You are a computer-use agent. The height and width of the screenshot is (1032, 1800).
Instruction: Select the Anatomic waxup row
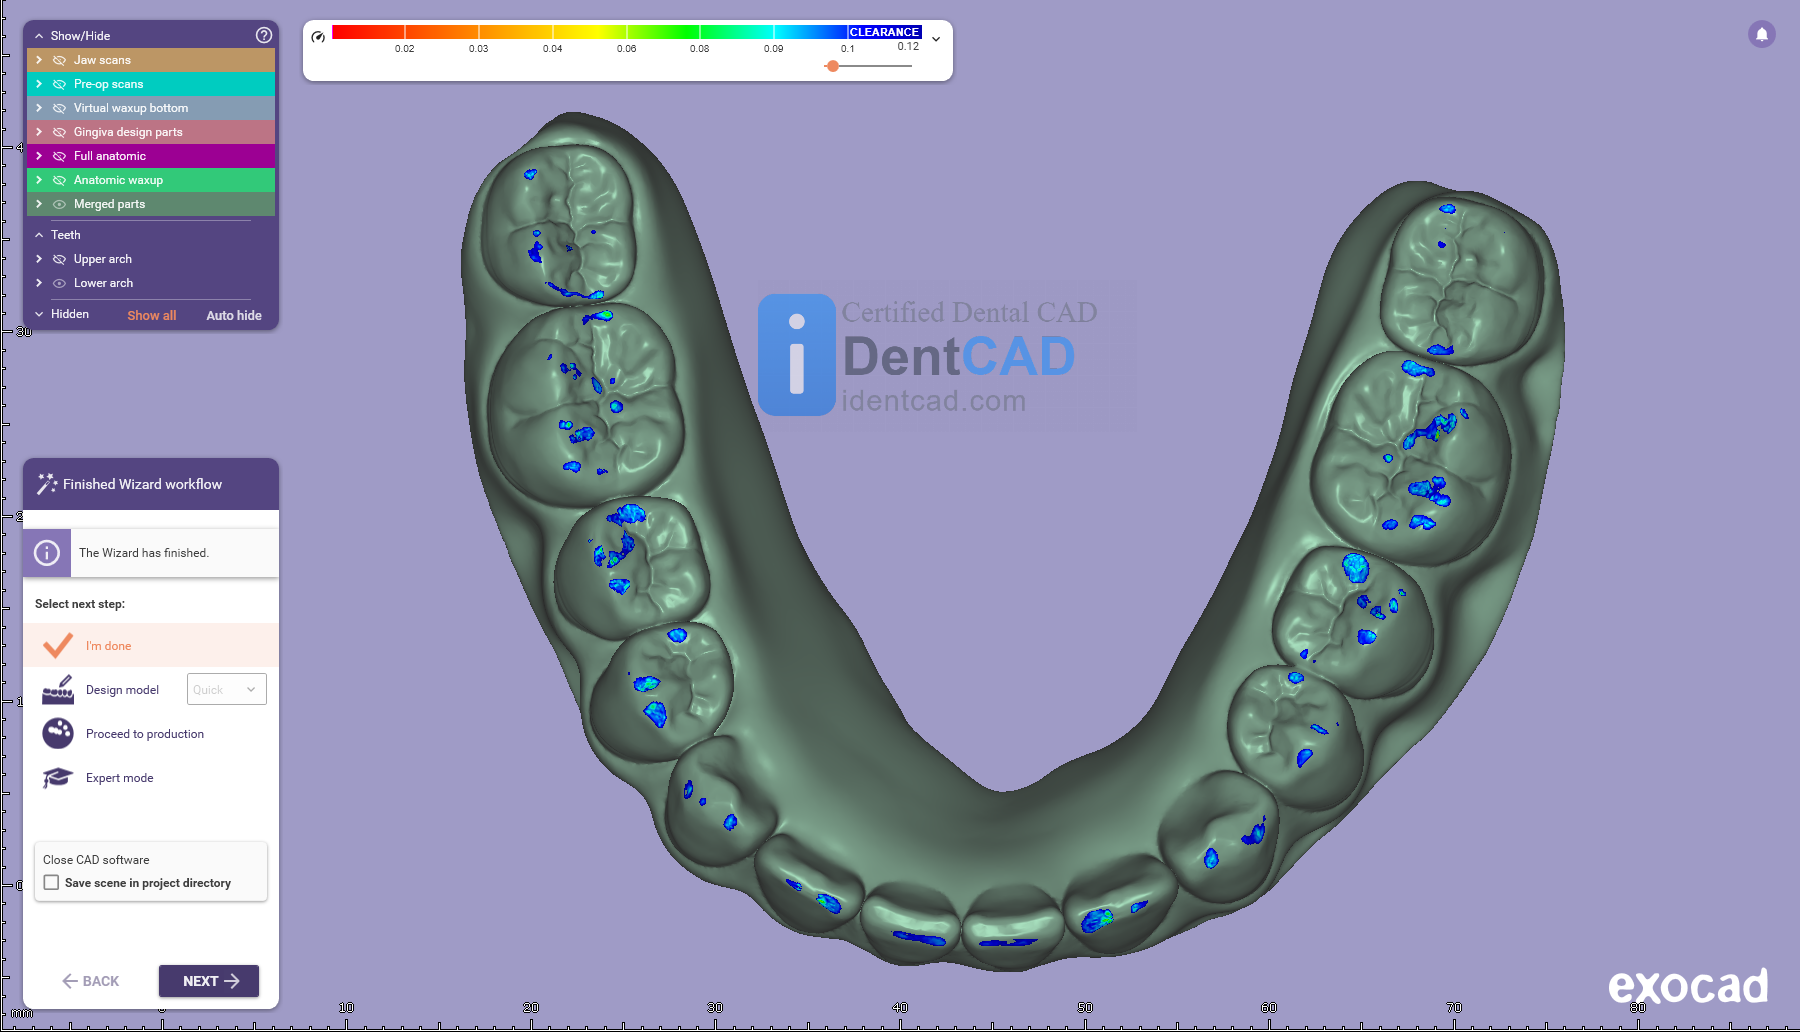click(118, 180)
